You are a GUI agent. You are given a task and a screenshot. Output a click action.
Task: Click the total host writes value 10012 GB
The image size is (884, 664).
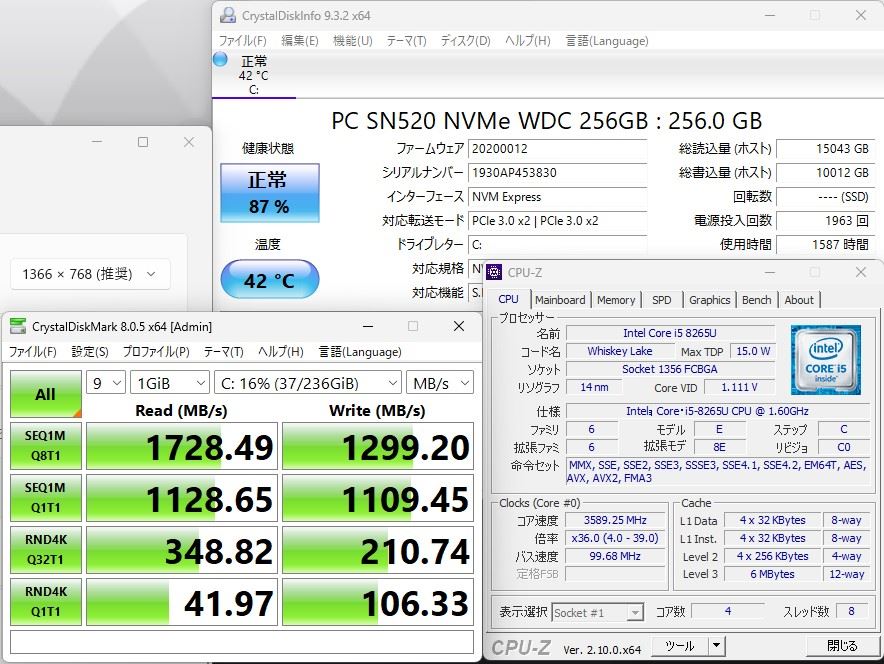point(825,172)
